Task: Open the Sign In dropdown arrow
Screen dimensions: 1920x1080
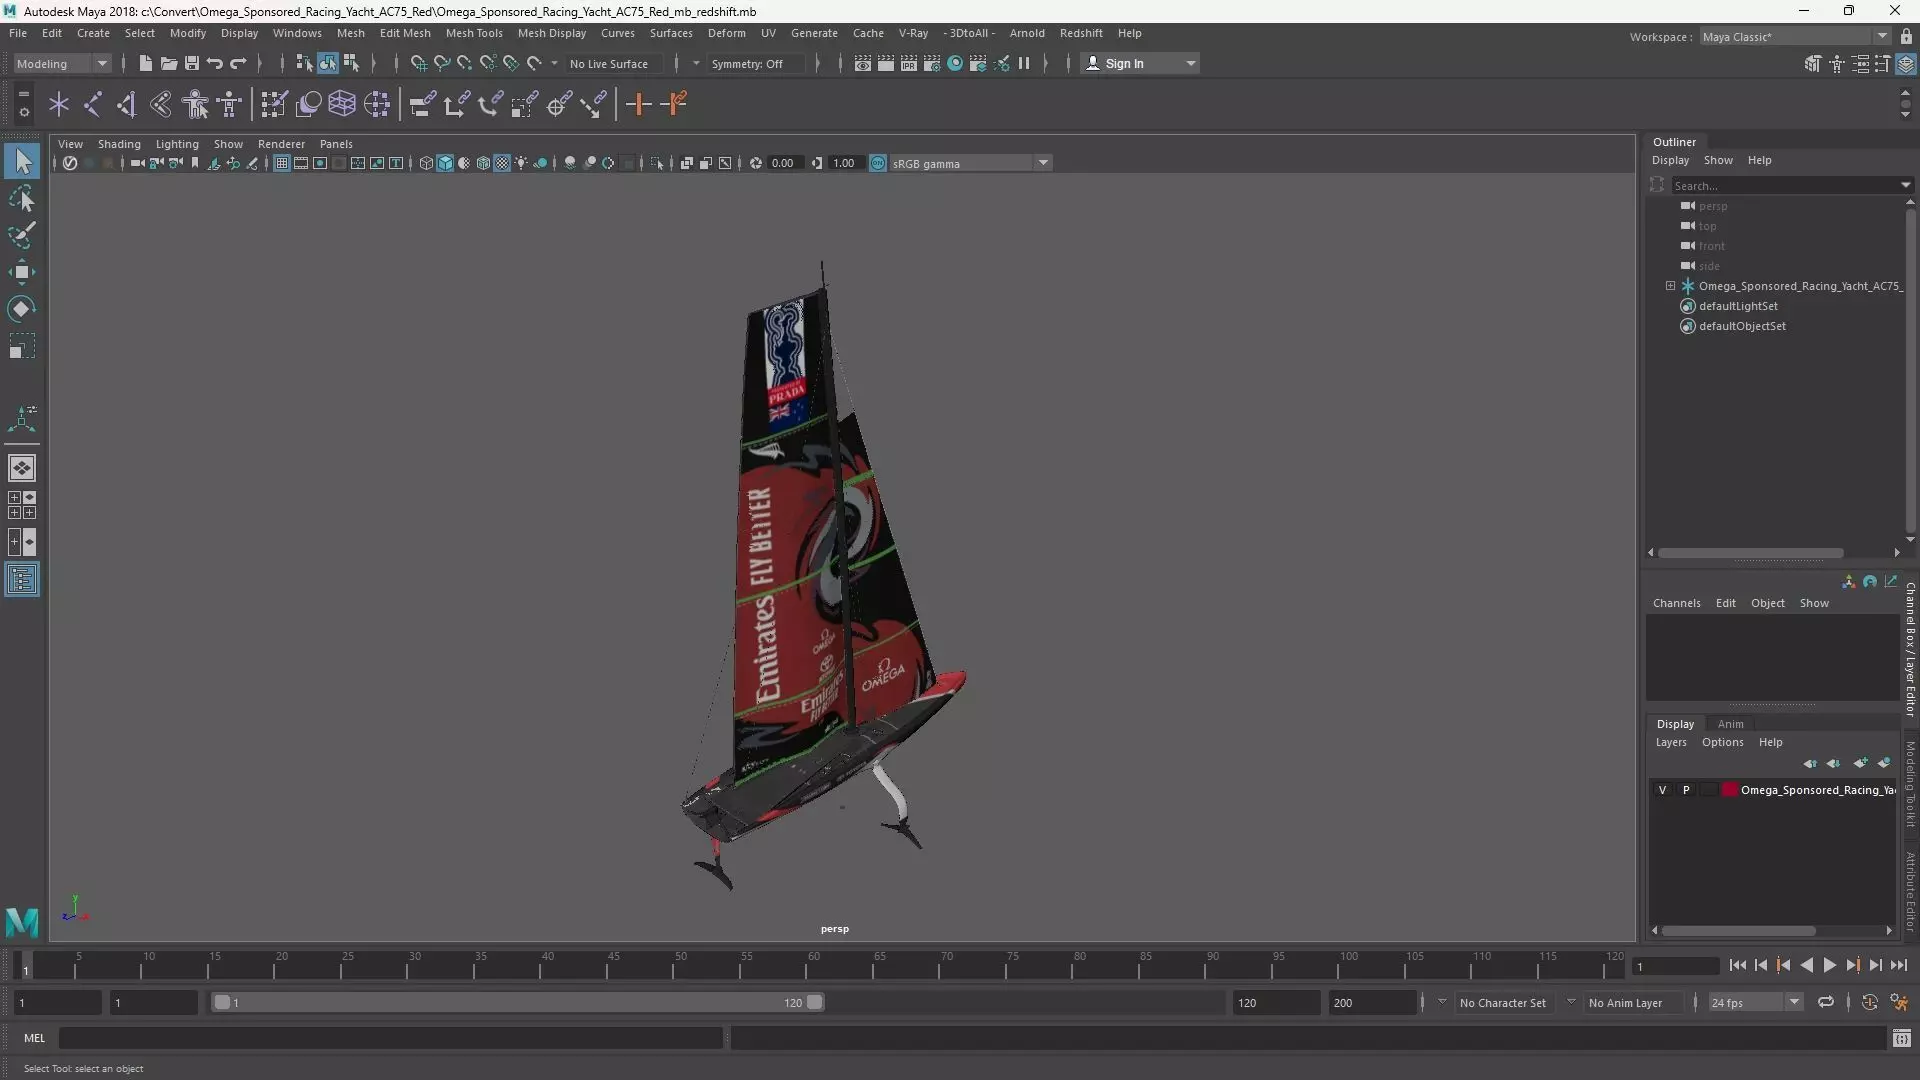Action: [x=1190, y=63]
